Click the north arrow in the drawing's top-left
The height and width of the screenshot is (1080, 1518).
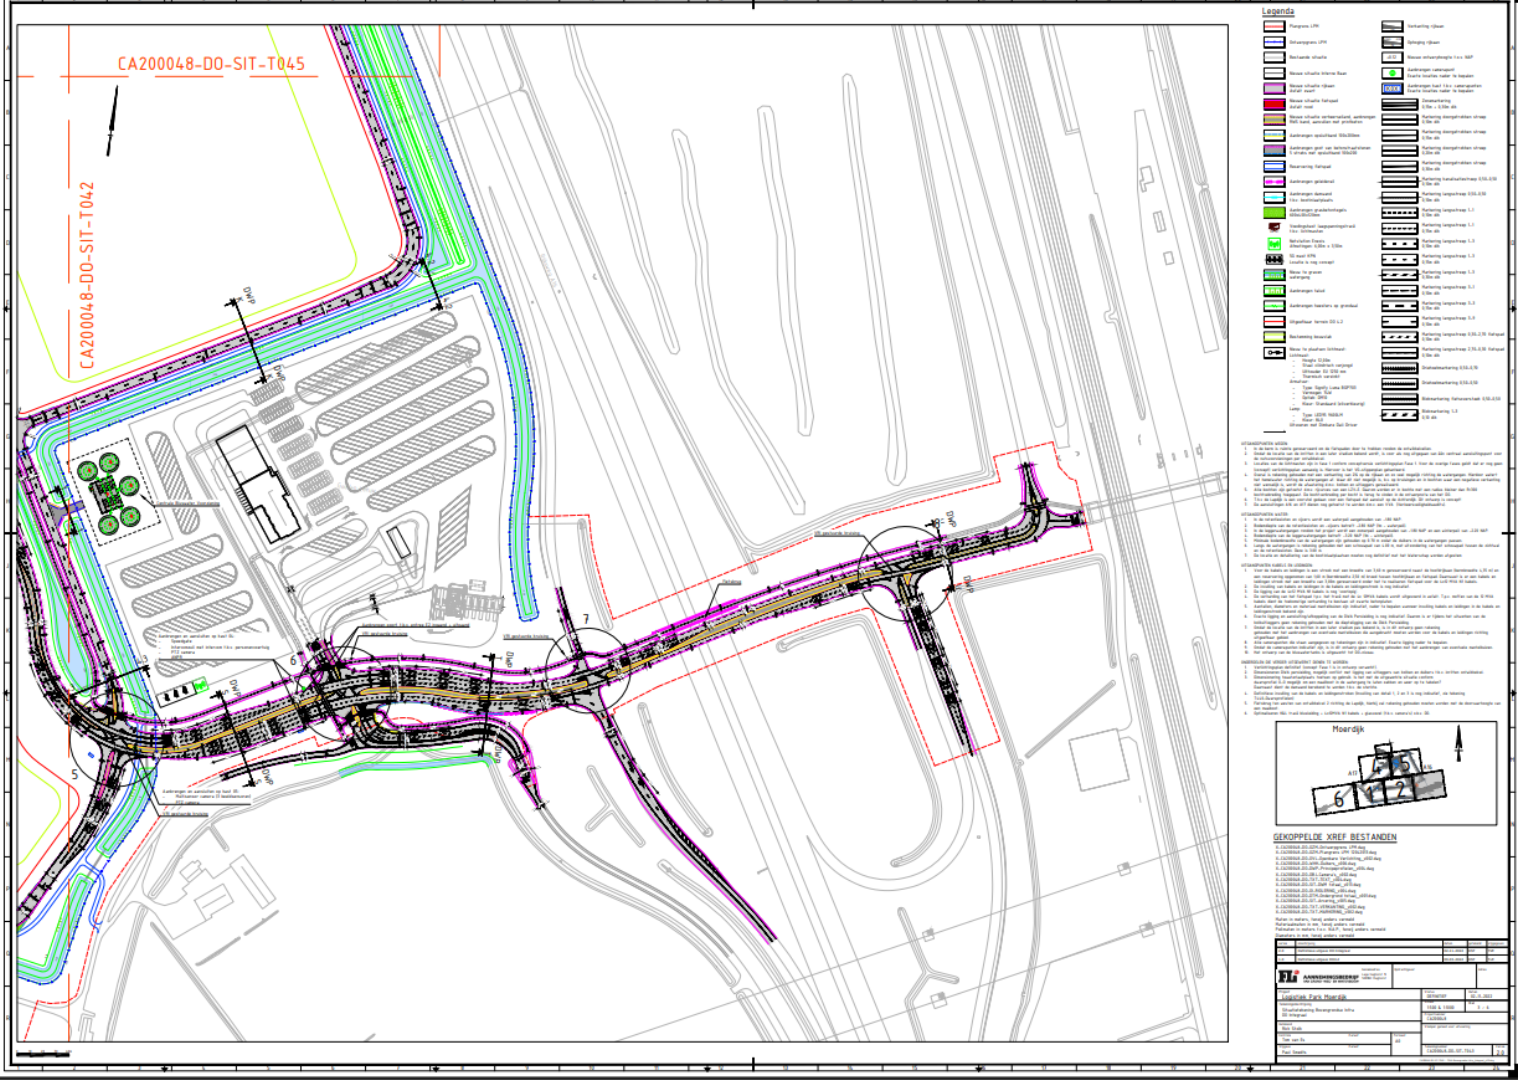pyautogui.click(x=113, y=120)
